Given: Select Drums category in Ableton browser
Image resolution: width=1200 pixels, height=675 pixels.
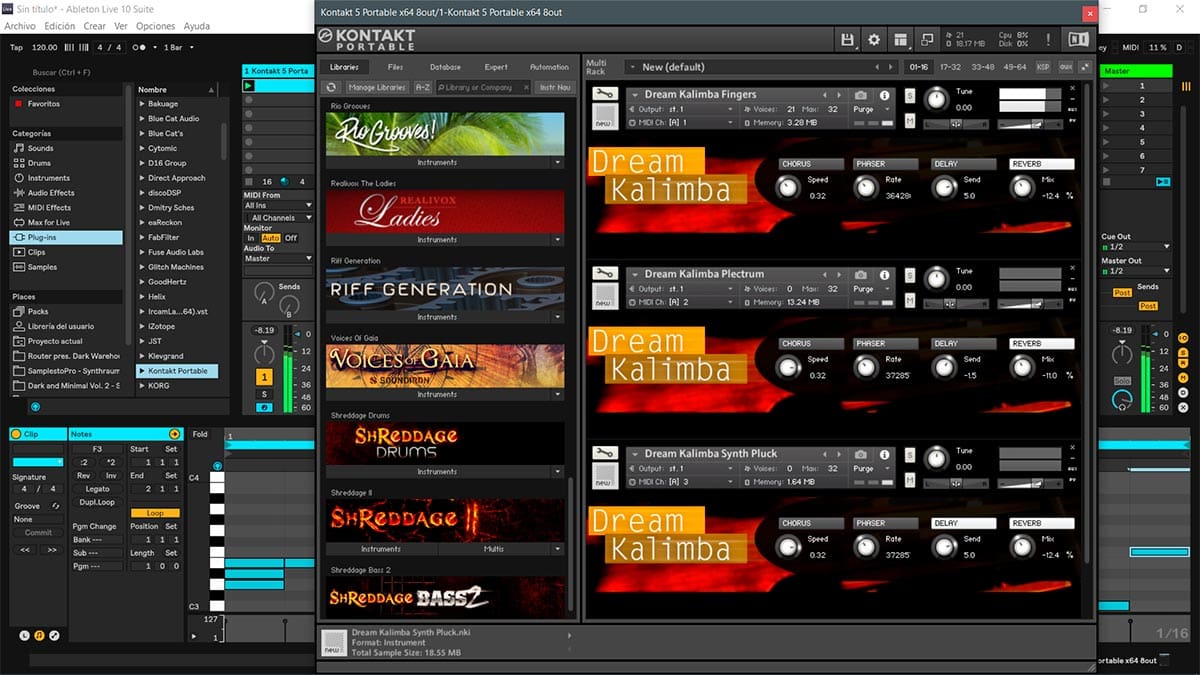Looking at the screenshot, I should pyautogui.click(x=39, y=163).
